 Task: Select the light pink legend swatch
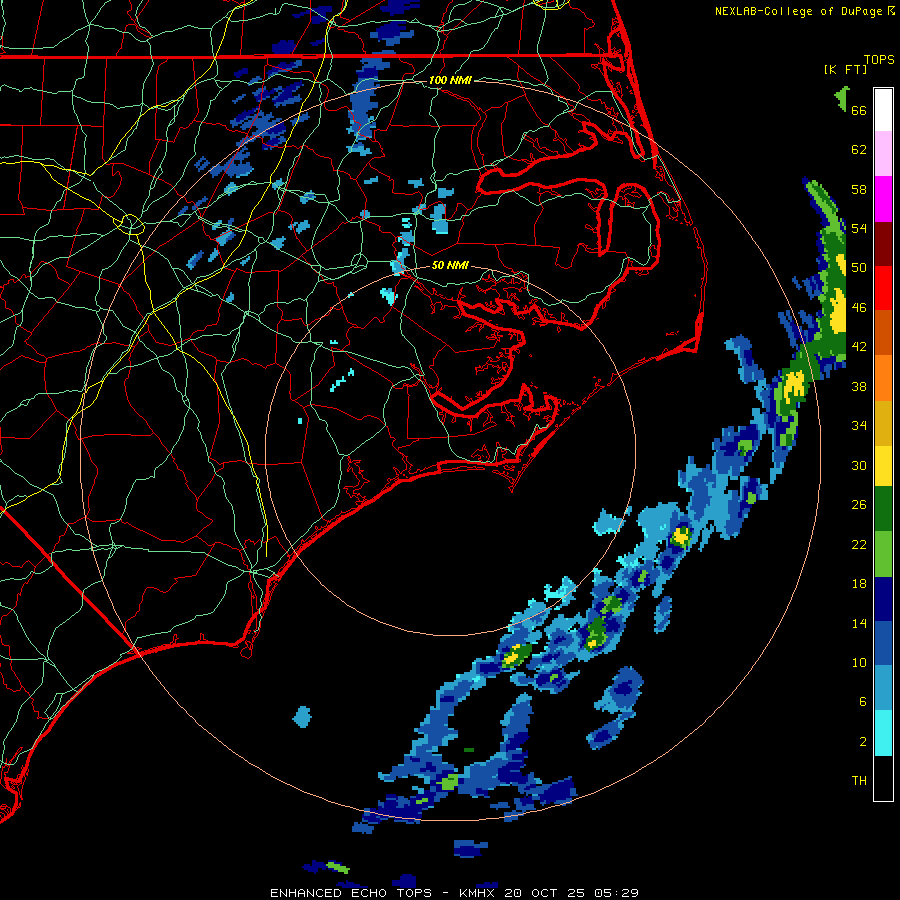pos(883,154)
